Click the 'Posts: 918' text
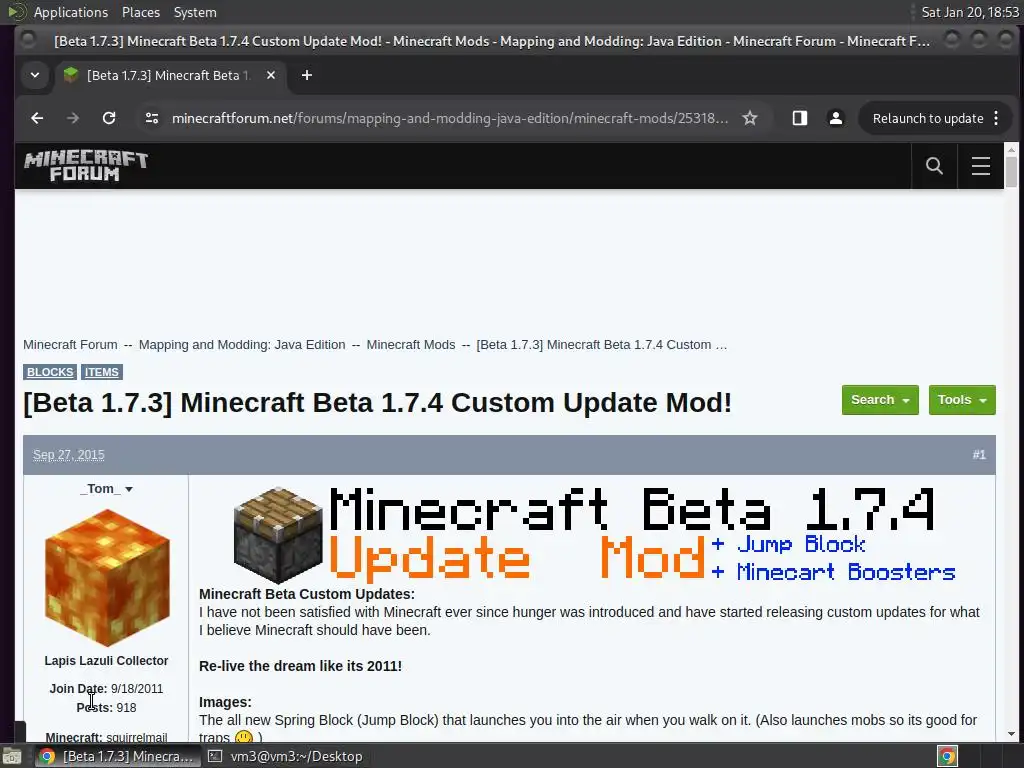This screenshot has height=768, width=1024. click(x=106, y=708)
